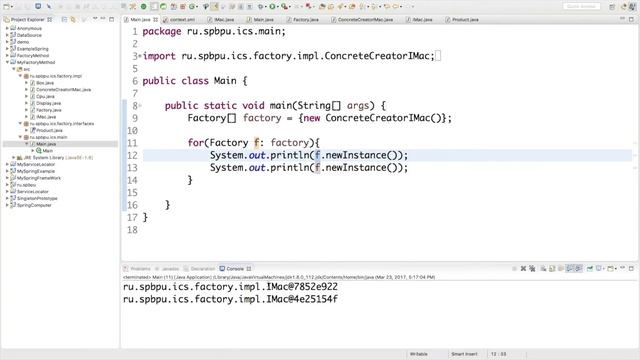Minimize the Console panel

tap(622, 268)
